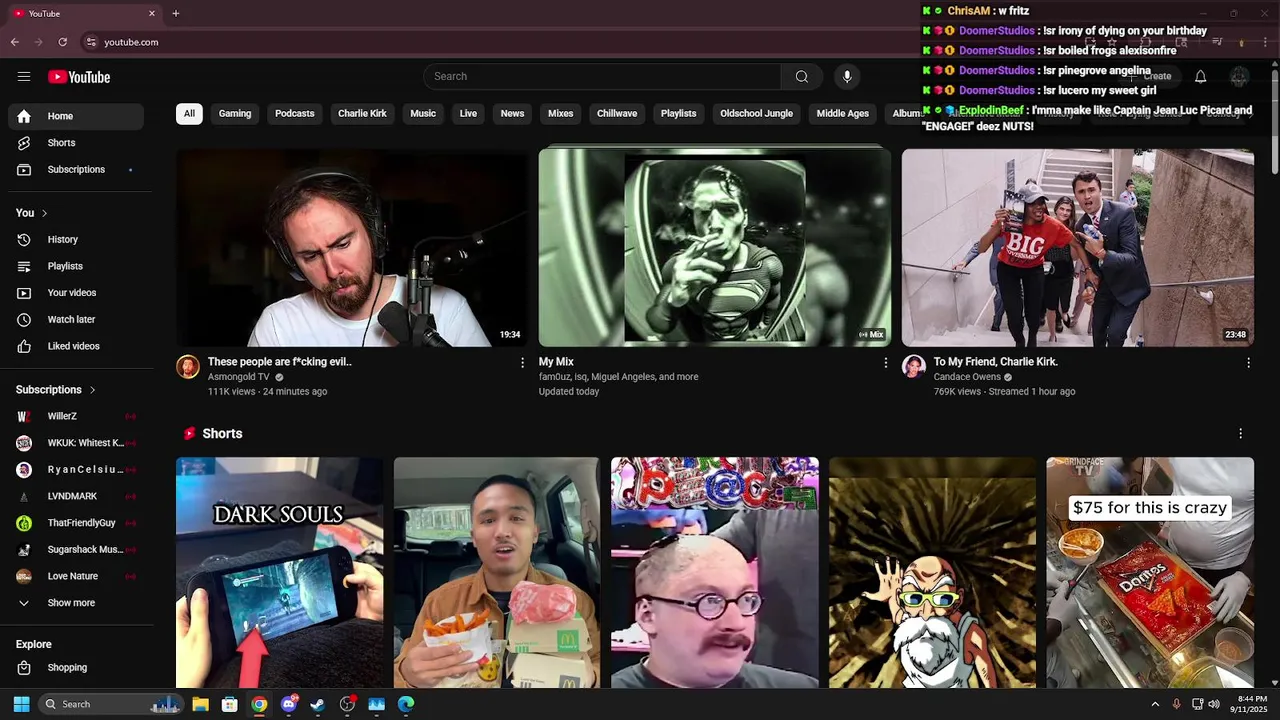Open the Shorts shelf three-dot menu

[x=1240, y=434]
